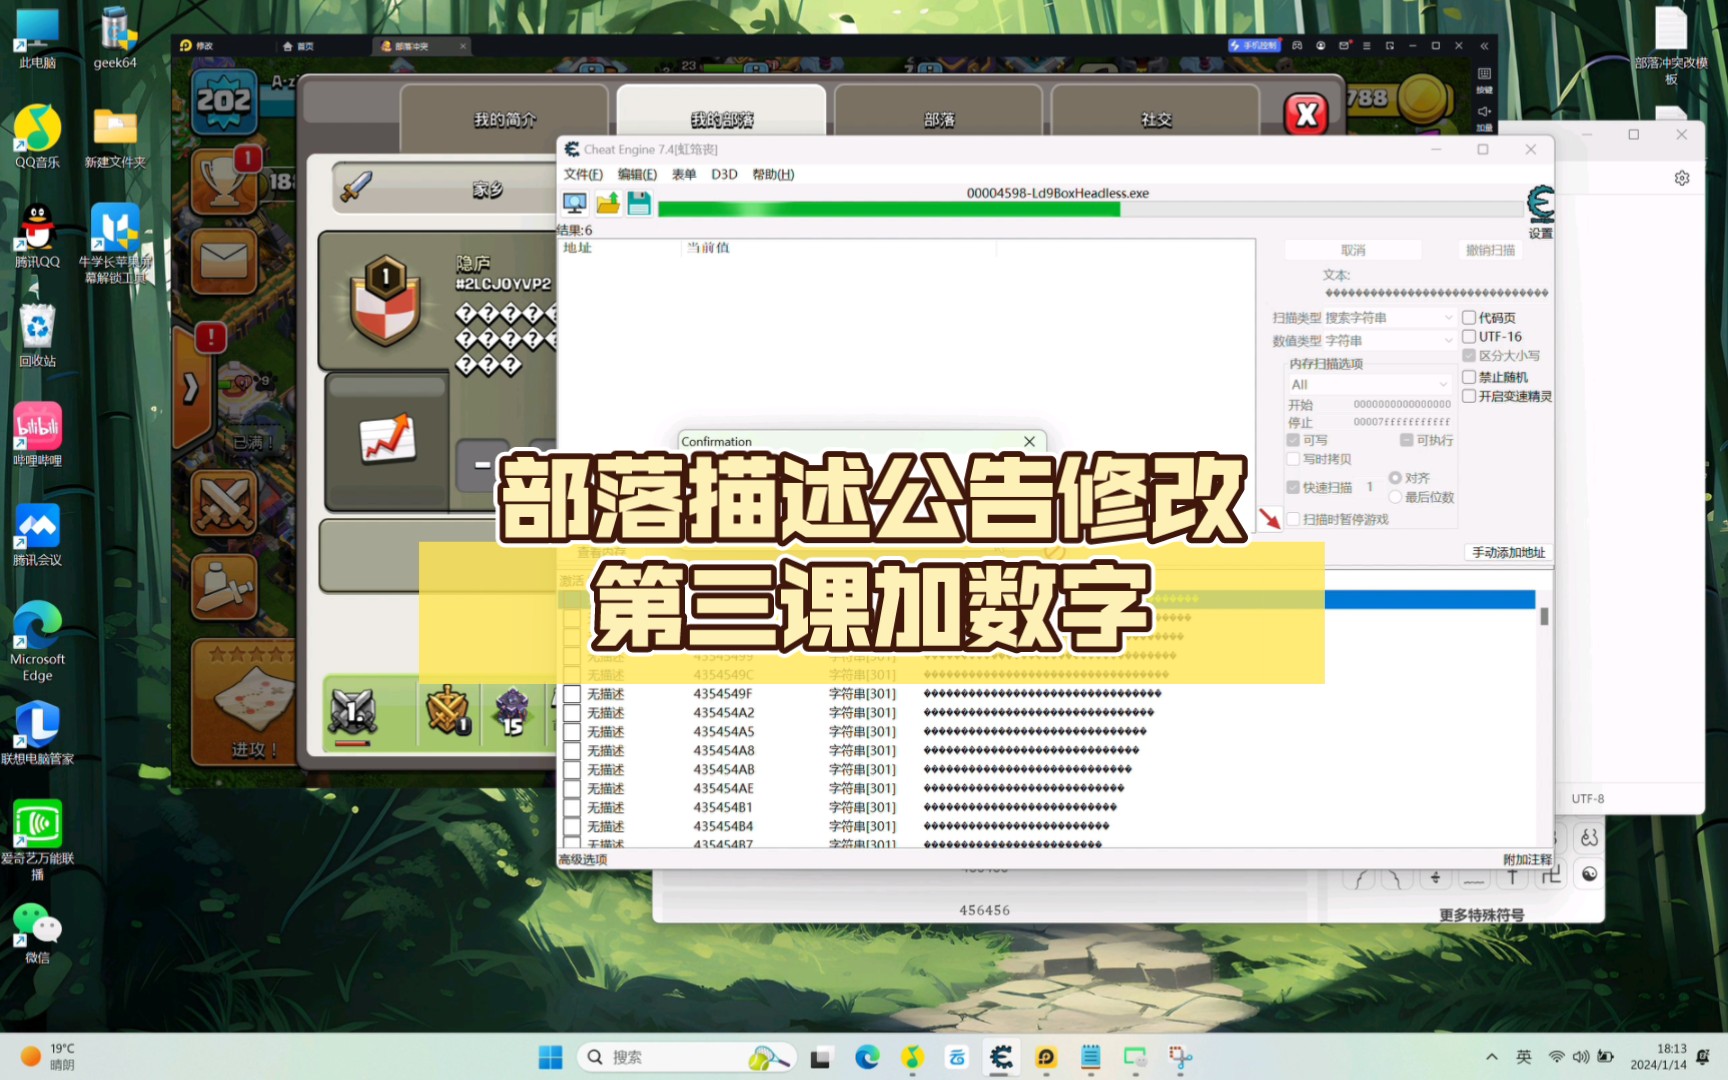The width and height of the screenshot is (1728, 1080).
Task: Open 帮助(H) menu
Action: (773, 174)
